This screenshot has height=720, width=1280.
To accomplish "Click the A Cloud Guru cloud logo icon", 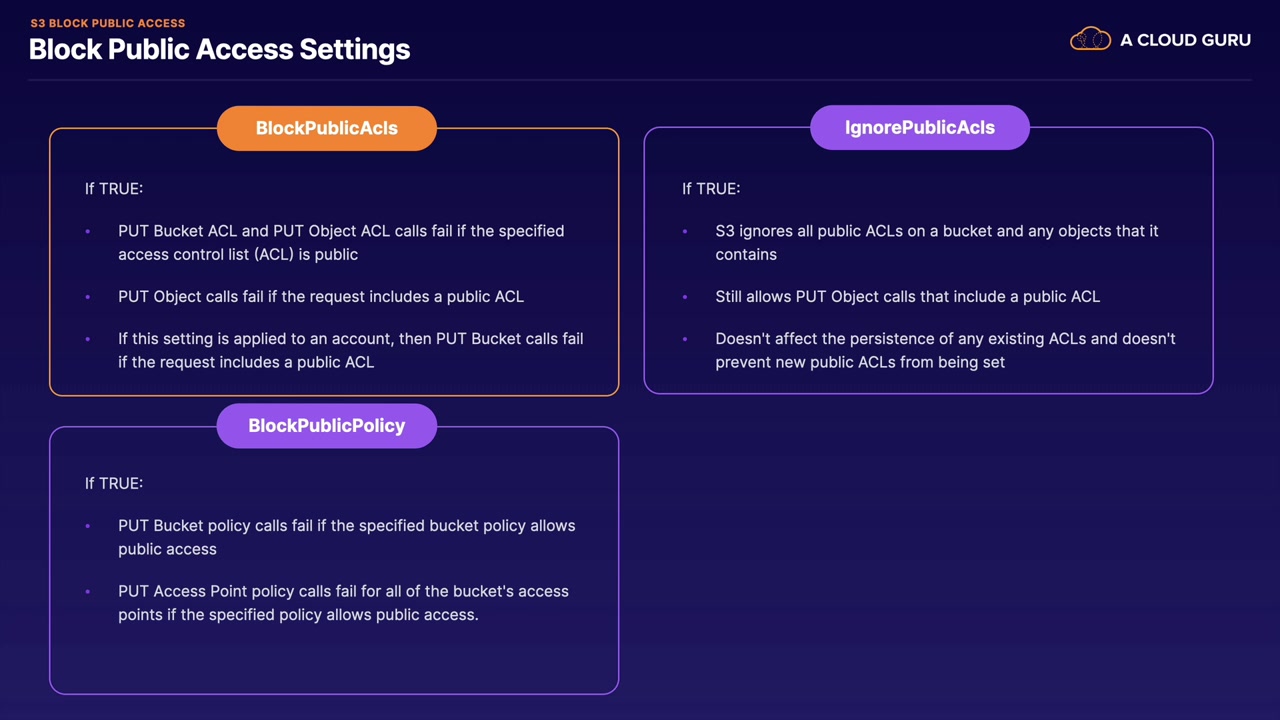I will [1090, 40].
